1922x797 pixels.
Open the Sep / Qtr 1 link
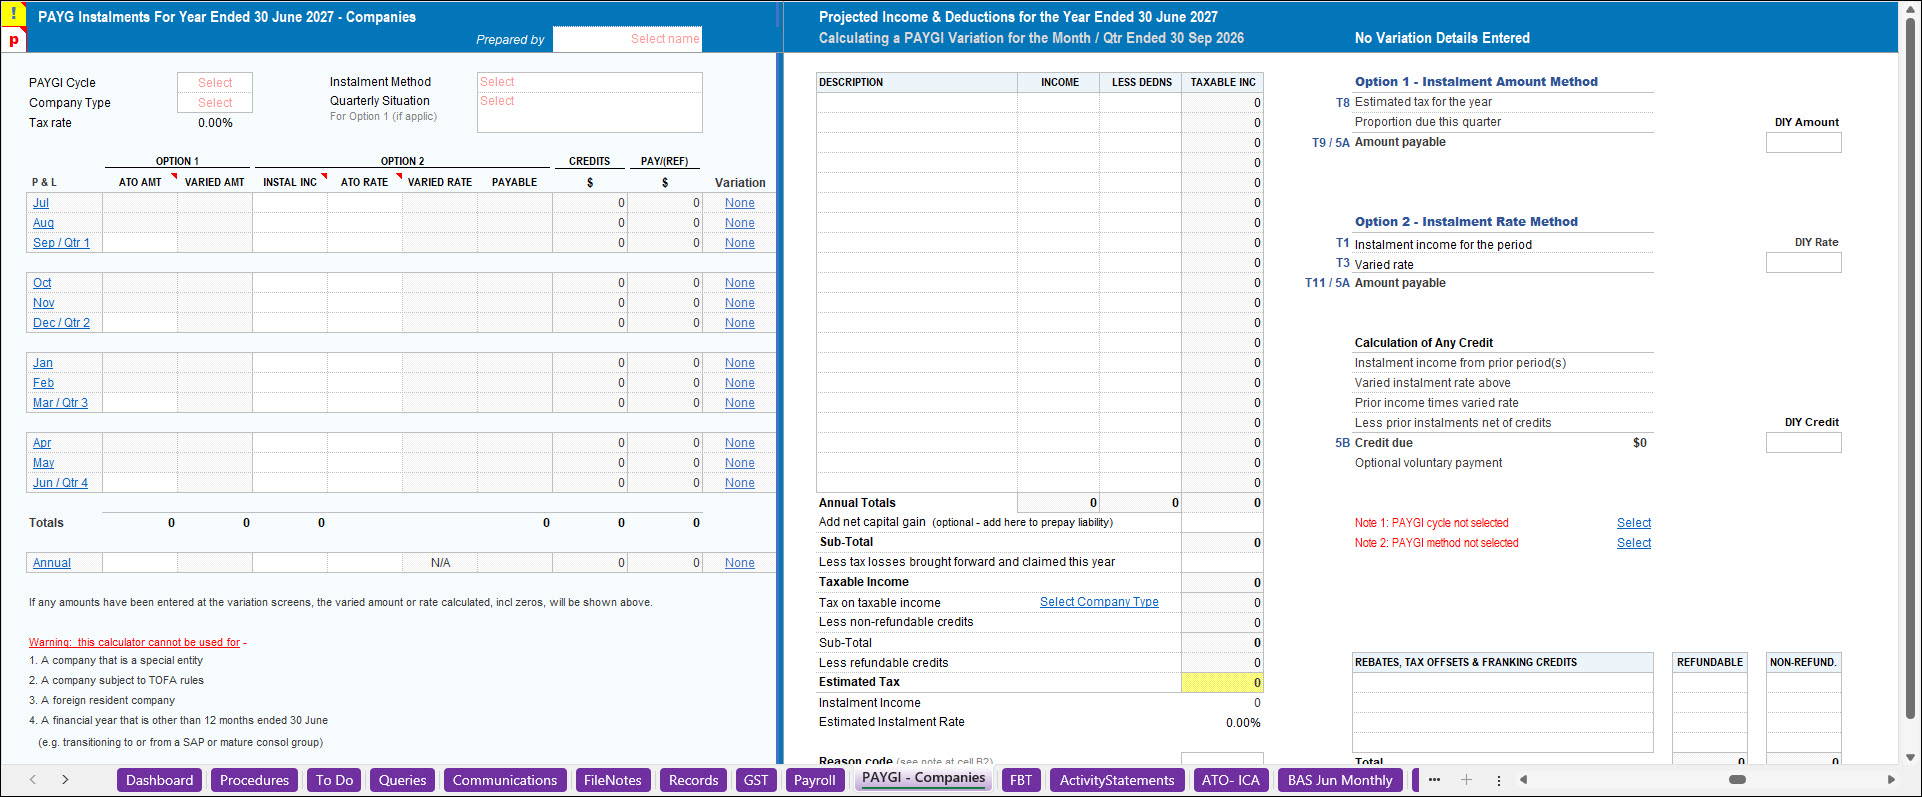pos(61,243)
